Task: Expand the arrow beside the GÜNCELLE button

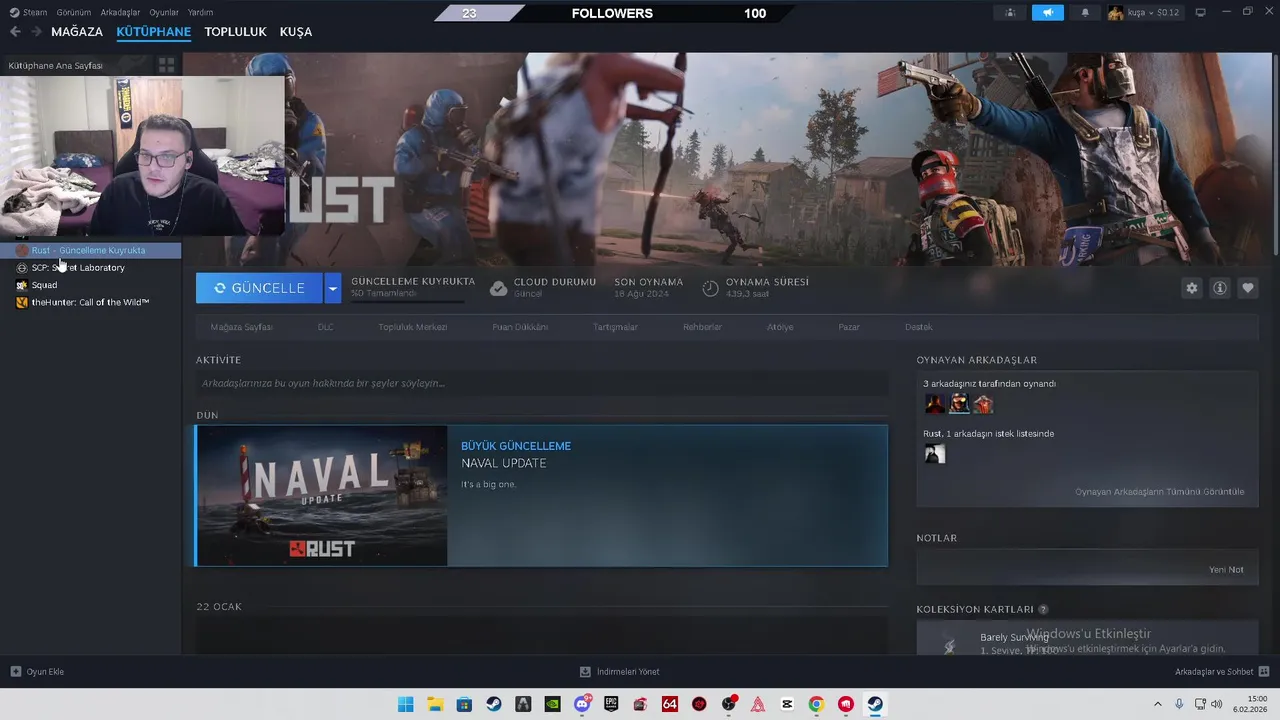Action: [x=333, y=288]
